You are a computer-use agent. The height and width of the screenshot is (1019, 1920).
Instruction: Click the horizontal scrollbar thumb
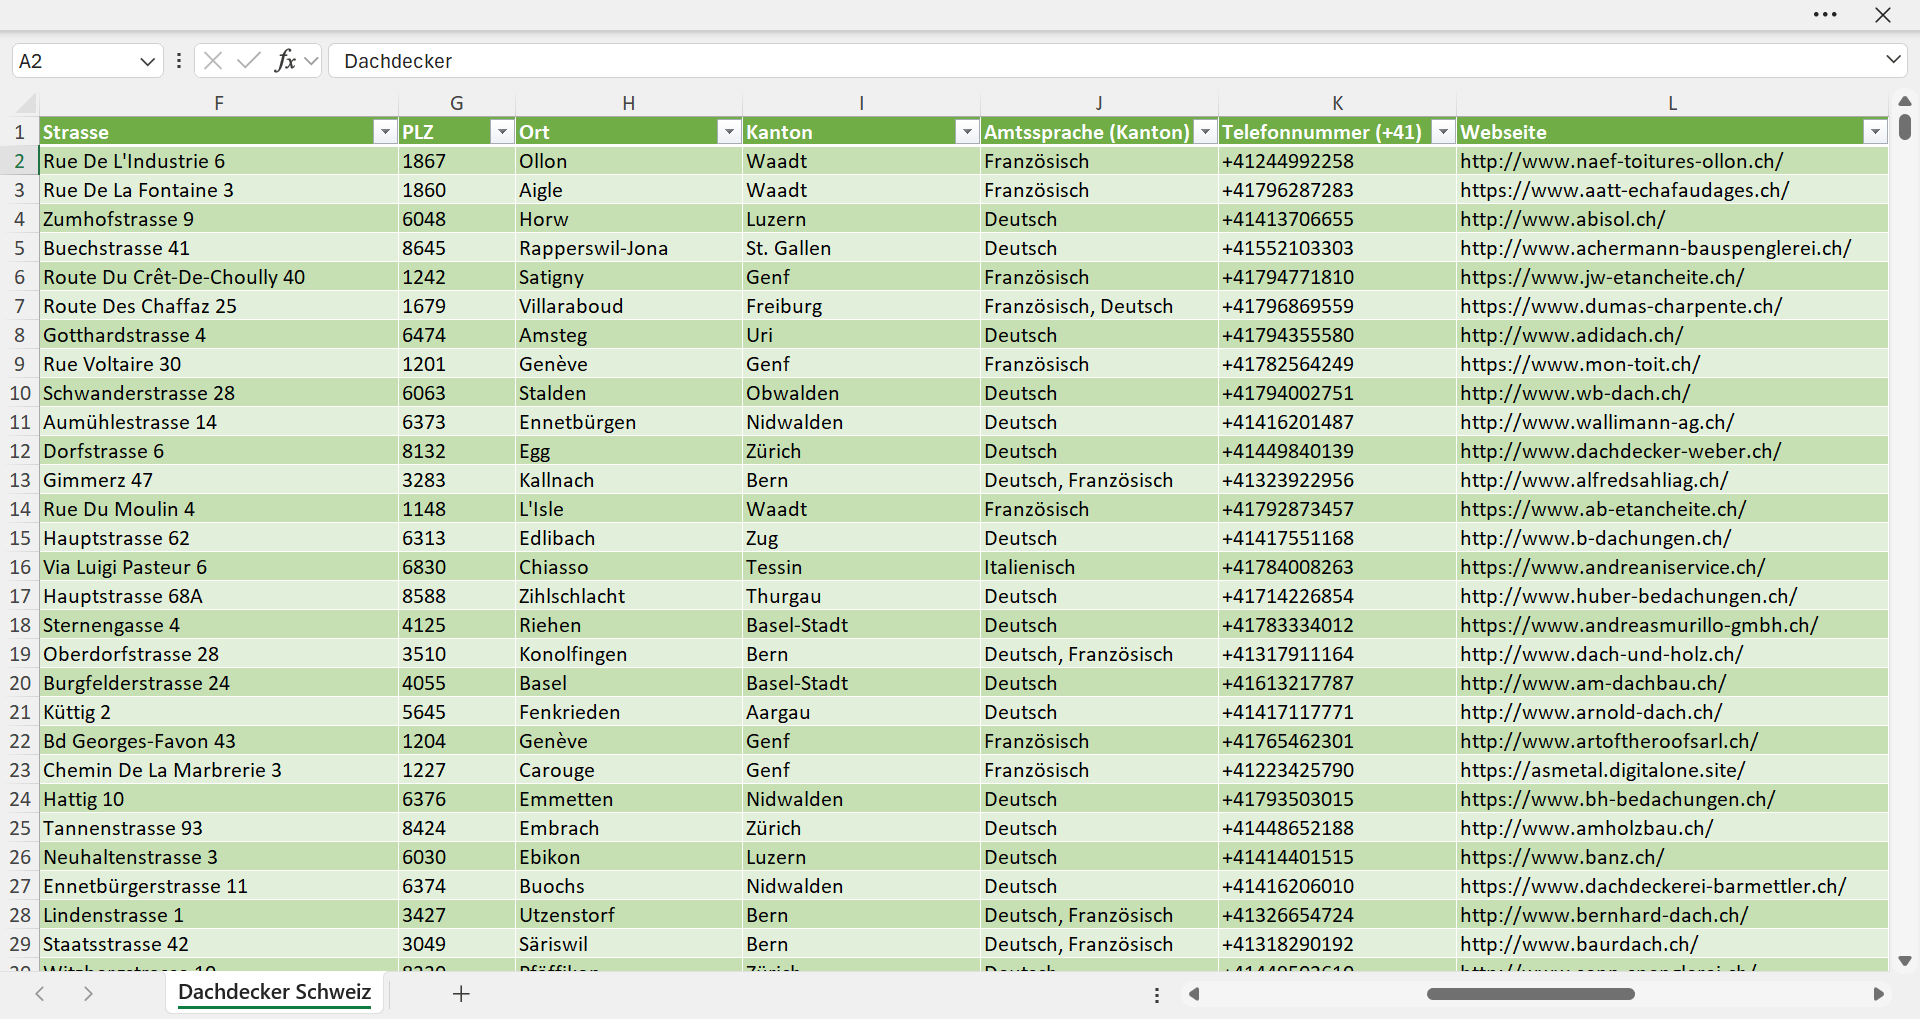(x=1531, y=994)
